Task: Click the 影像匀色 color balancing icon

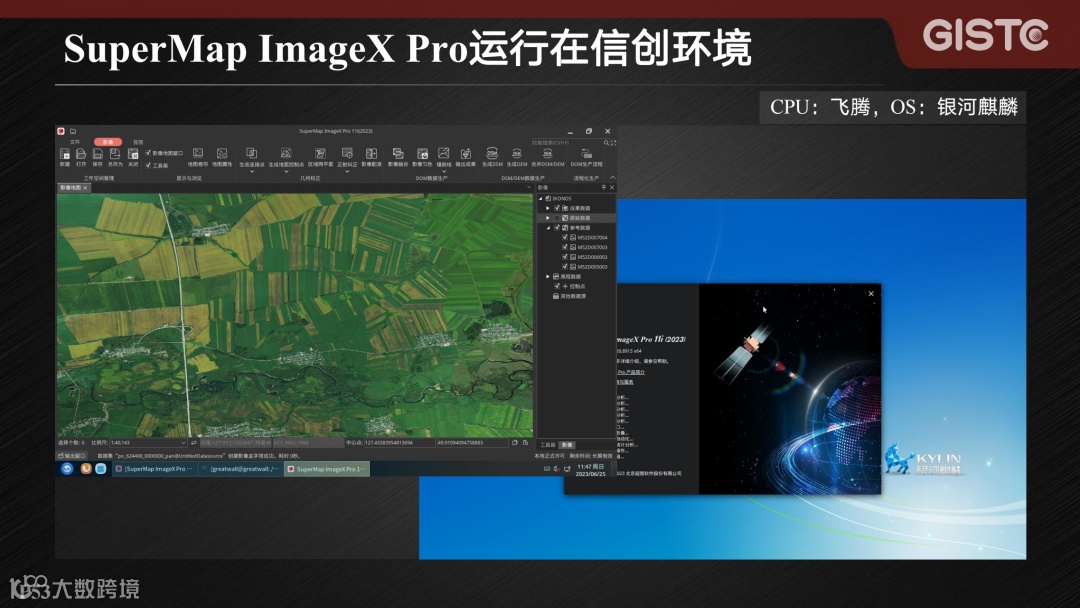Action: pos(422,153)
